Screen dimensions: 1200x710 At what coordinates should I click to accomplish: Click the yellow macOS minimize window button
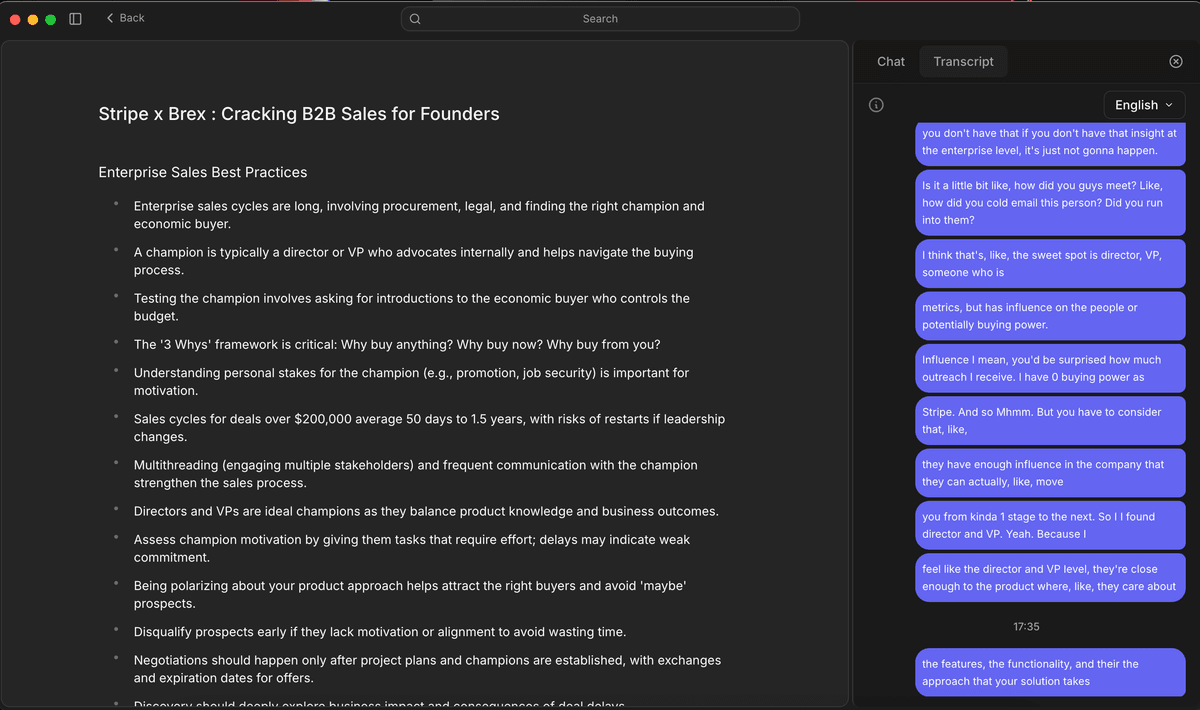pos(33,19)
